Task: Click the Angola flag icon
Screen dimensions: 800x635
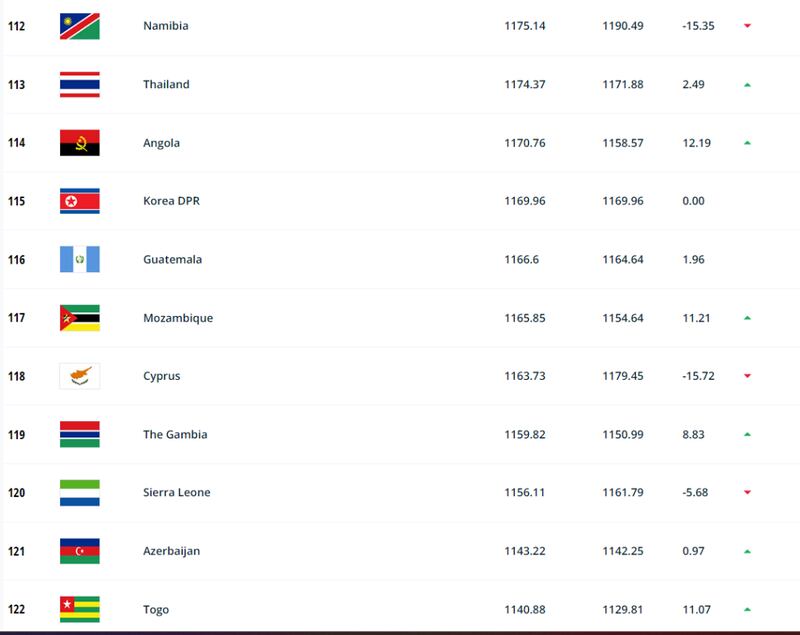Action: [x=80, y=143]
